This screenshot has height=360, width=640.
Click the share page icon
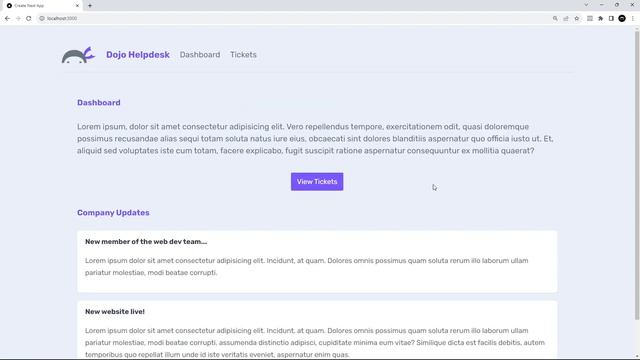click(x=566, y=18)
